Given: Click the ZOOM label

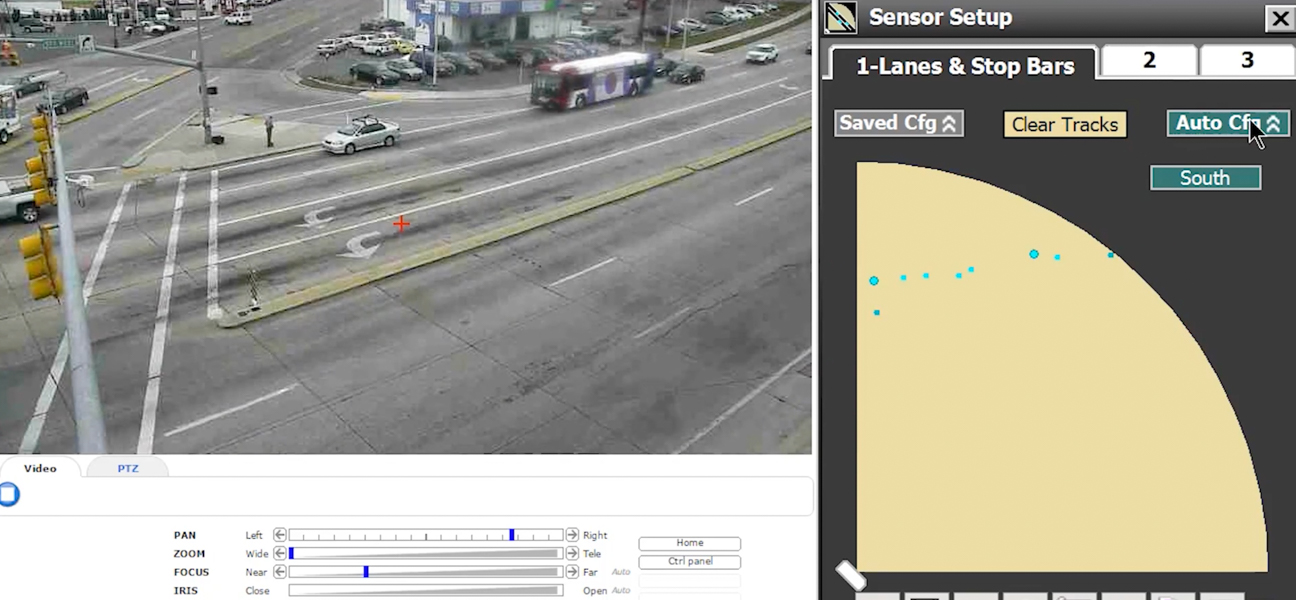Looking at the screenshot, I should pos(189,553).
